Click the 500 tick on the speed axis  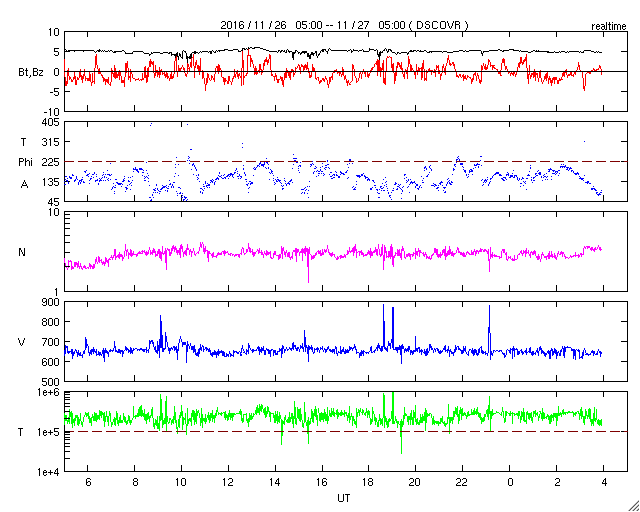52,382
